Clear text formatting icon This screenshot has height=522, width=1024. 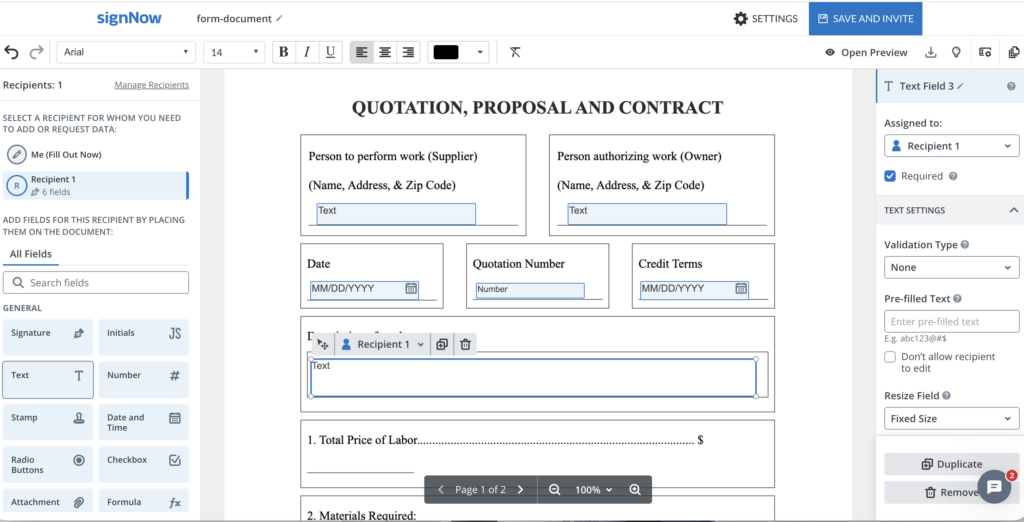point(515,52)
